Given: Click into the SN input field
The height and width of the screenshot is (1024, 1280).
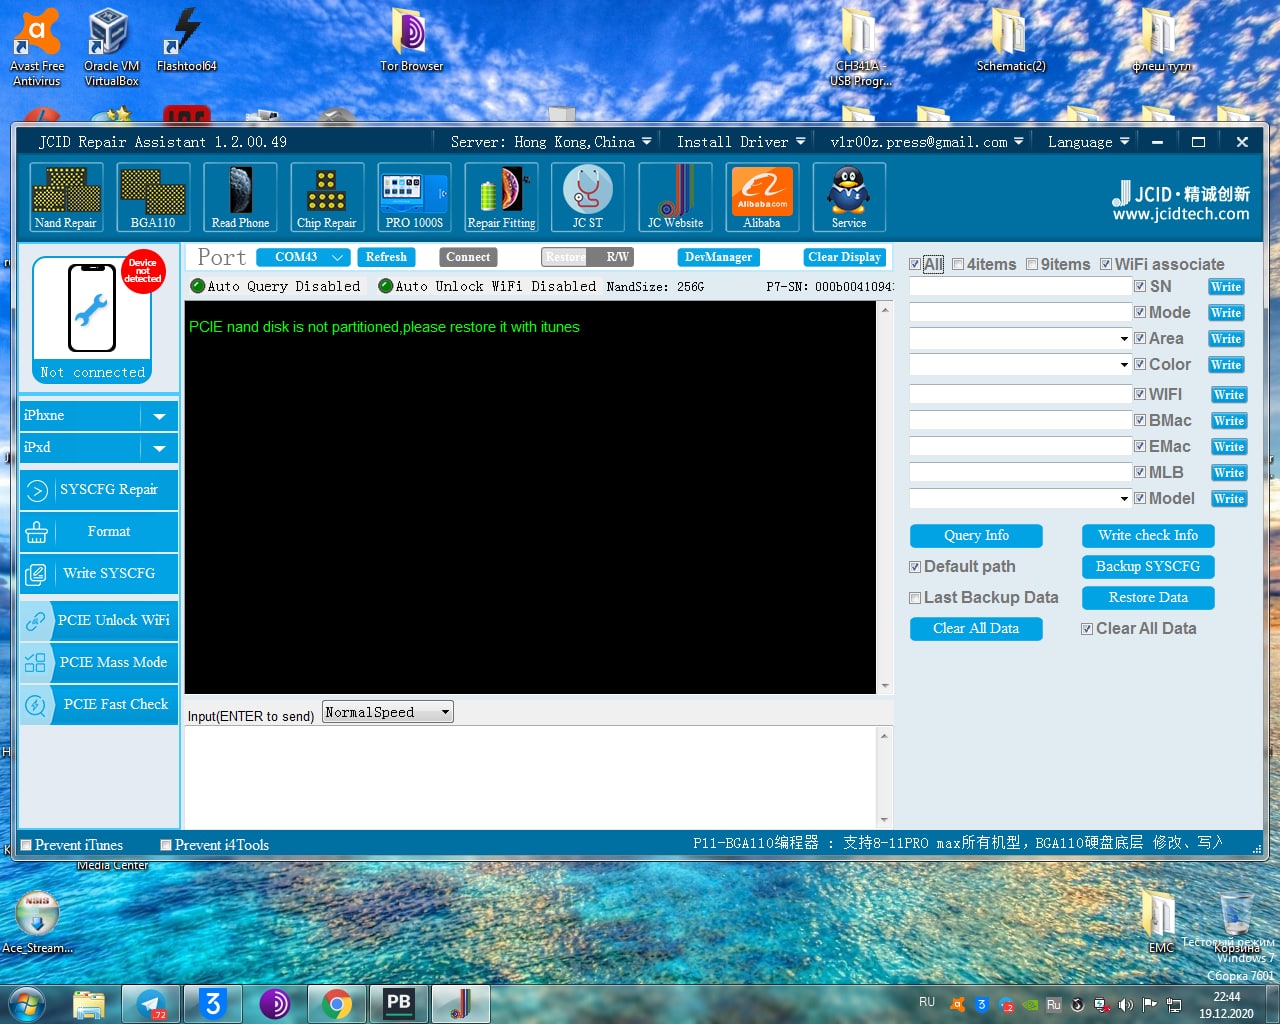Looking at the screenshot, I should [1020, 287].
